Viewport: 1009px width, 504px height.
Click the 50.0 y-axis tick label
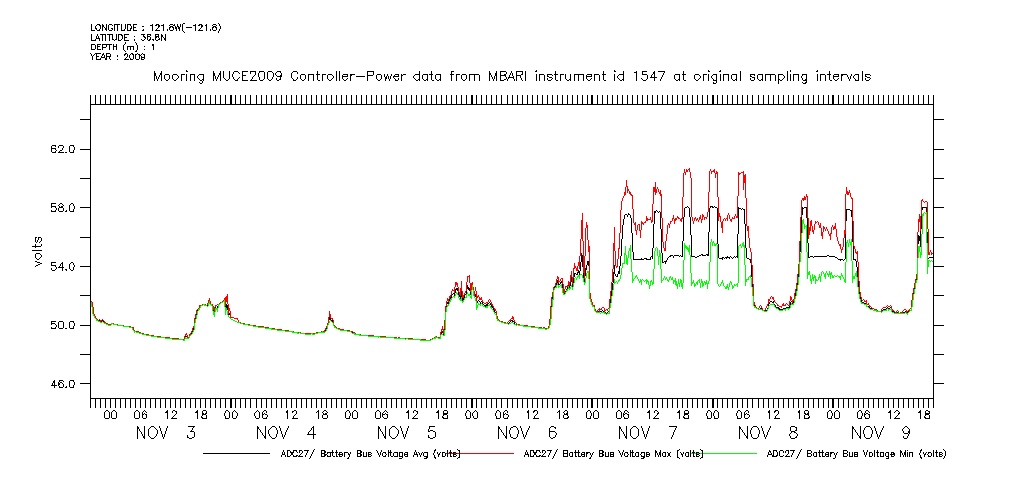[60, 326]
